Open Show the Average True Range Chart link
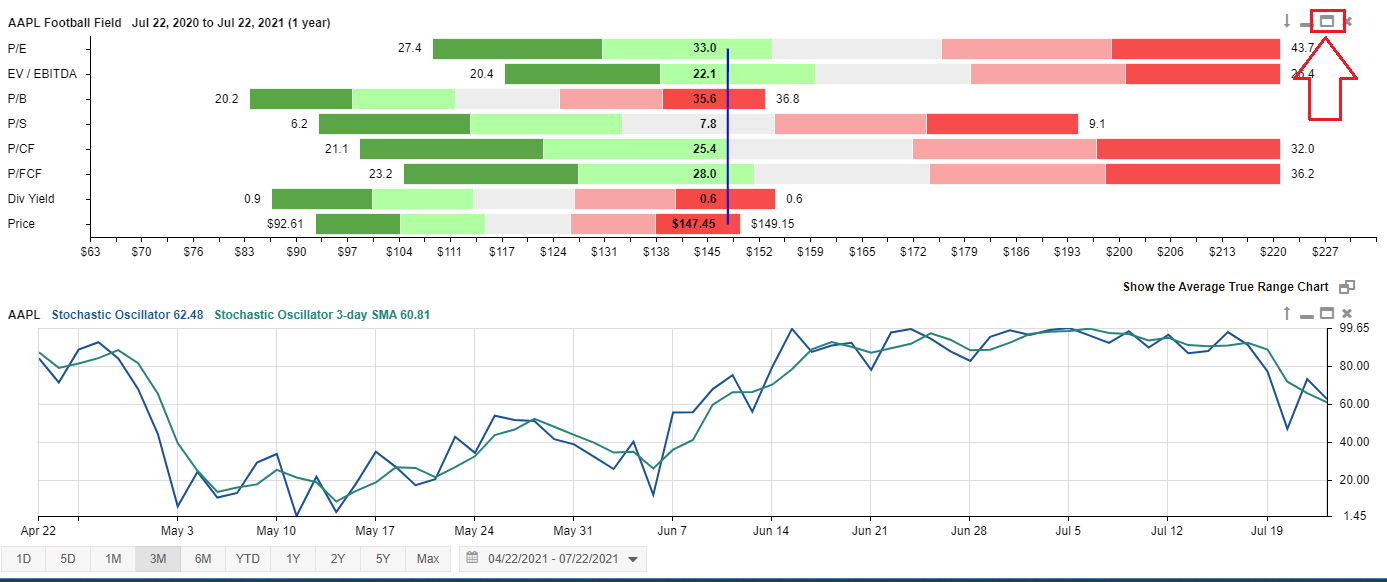This screenshot has height=582, width=1387. (x=1225, y=287)
